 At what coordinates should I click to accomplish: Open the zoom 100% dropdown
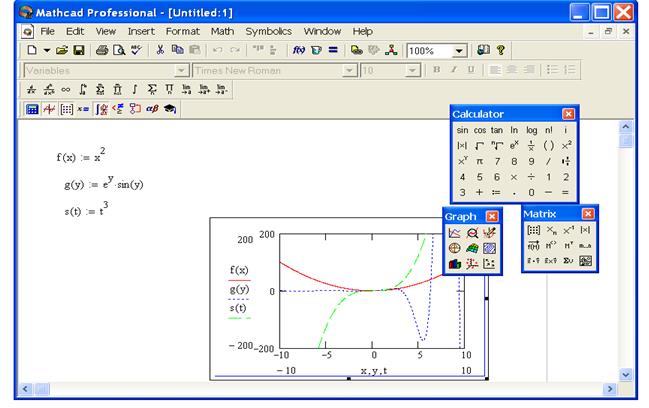pos(459,51)
